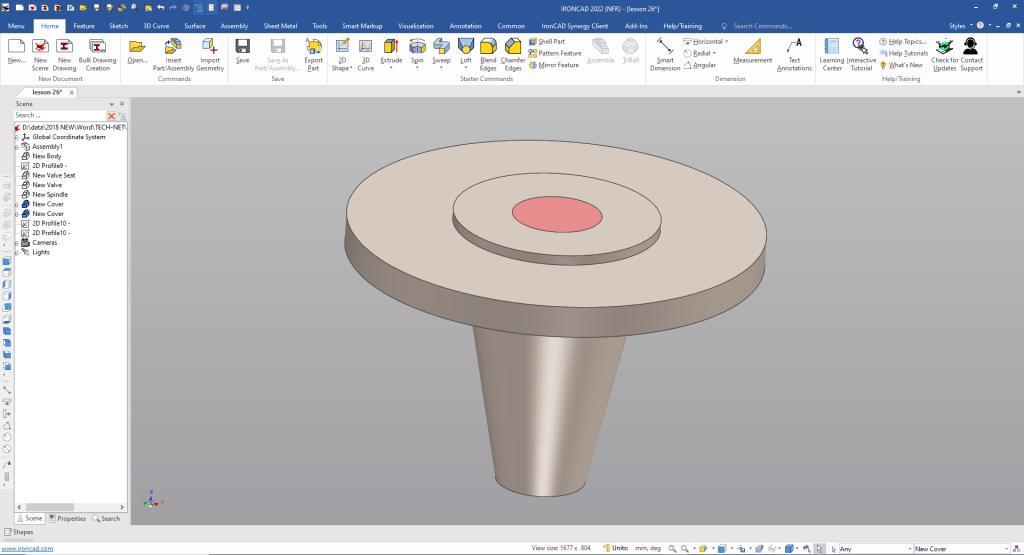Select the Spin tool in ribbon
Image resolution: width=1024 pixels, height=555 pixels.
pos(417,46)
